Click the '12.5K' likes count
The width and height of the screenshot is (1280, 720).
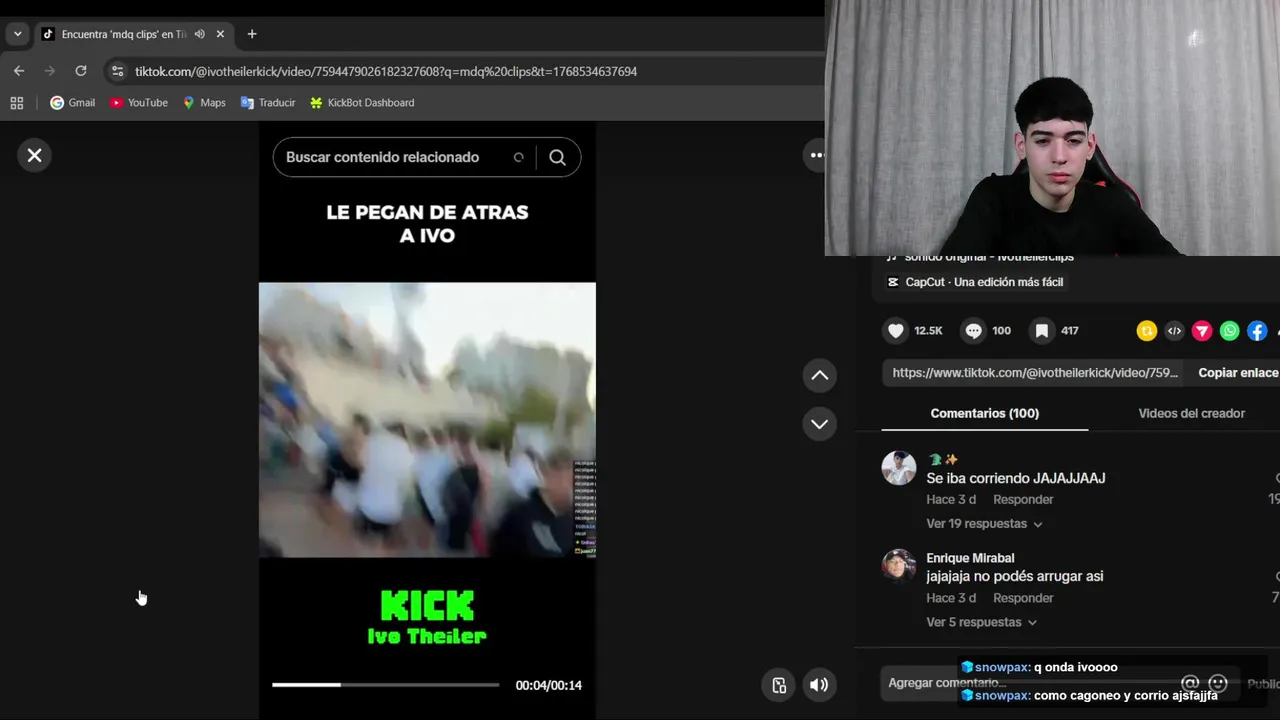(928, 331)
